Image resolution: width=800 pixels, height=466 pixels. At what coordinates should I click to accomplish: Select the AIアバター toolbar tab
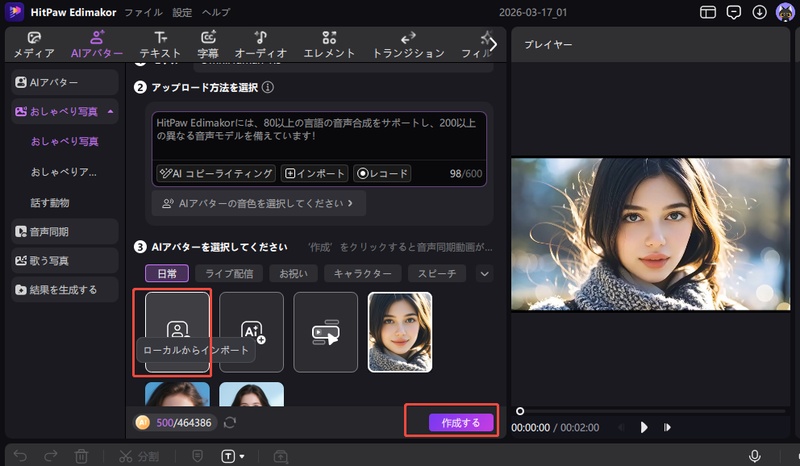pos(97,44)
